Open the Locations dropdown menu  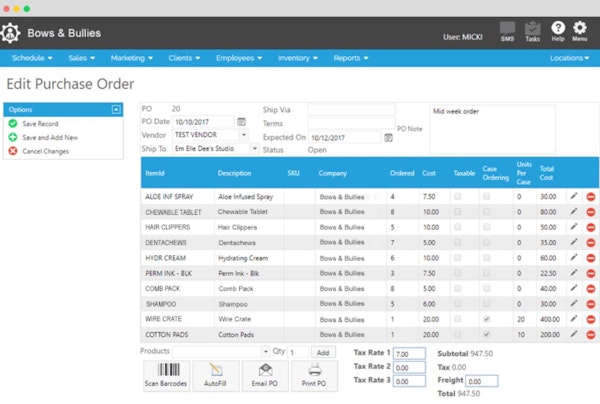569,58
